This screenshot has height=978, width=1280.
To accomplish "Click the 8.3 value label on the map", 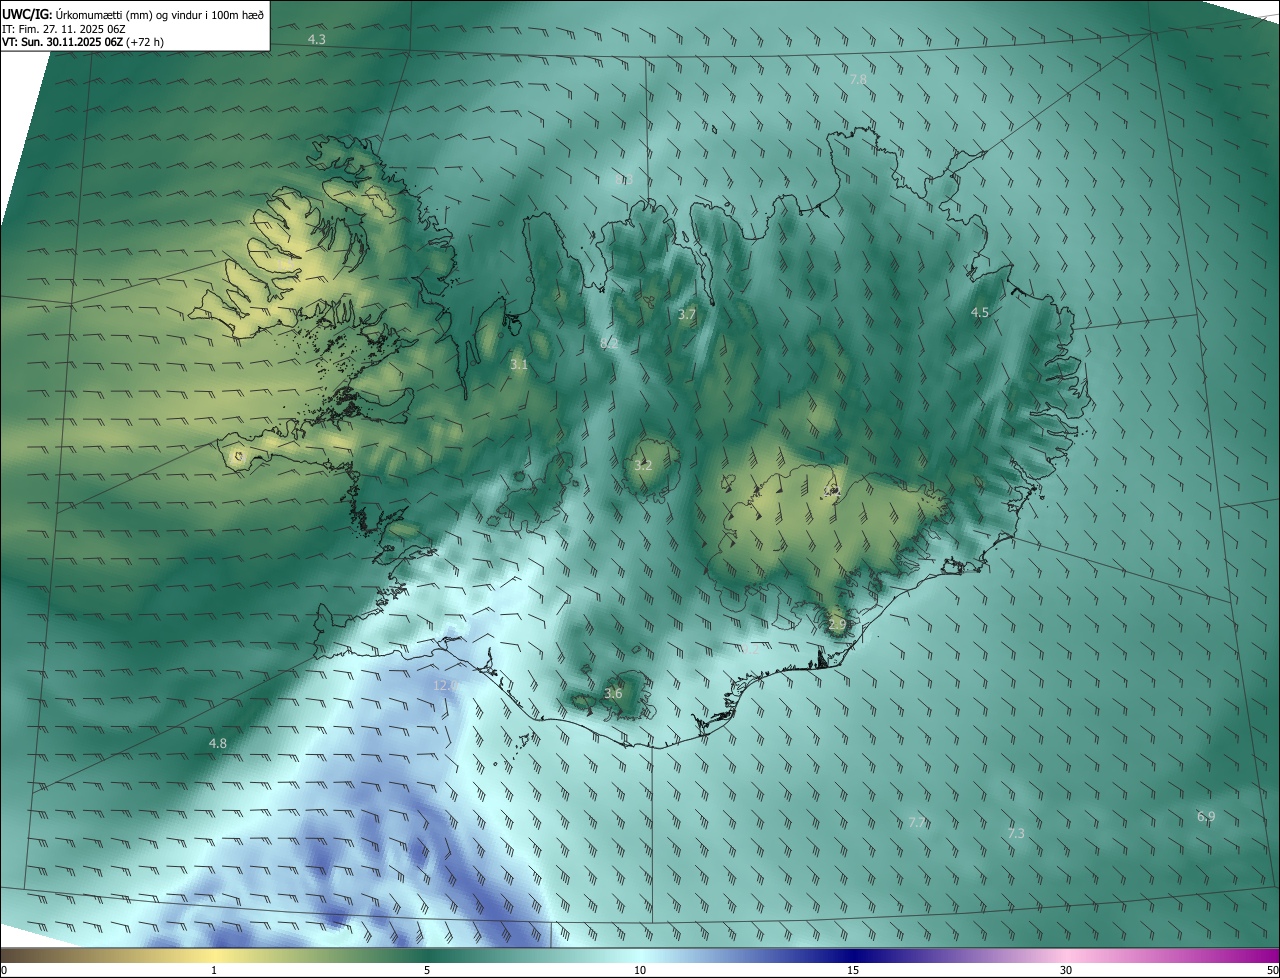I will (624, 180).
